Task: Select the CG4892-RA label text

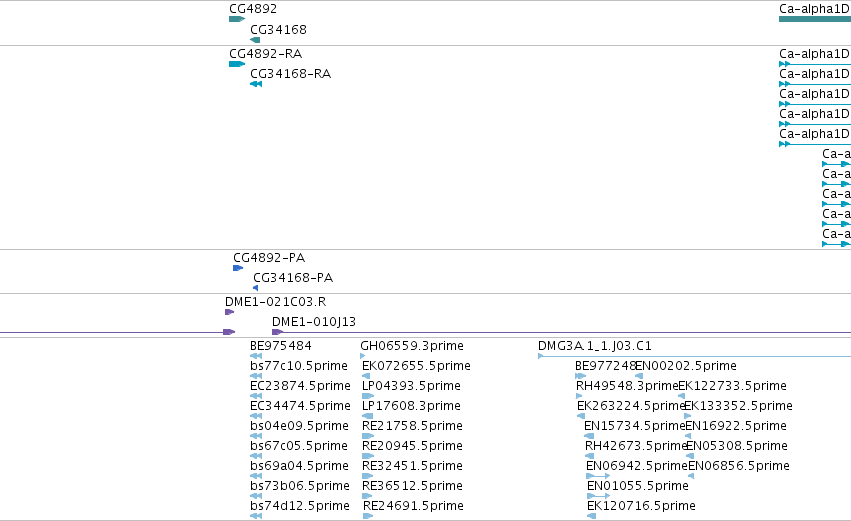Action: pos(265,54)
